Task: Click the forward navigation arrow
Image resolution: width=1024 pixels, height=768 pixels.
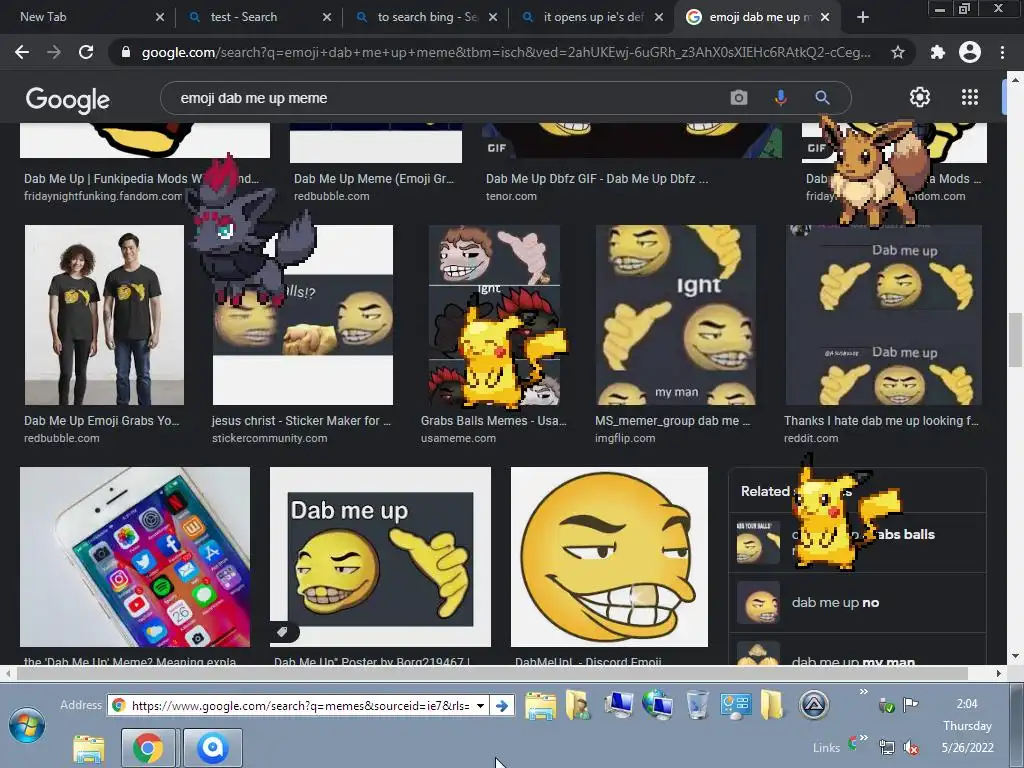Action: pyautogui.click(x=54, y=52)
